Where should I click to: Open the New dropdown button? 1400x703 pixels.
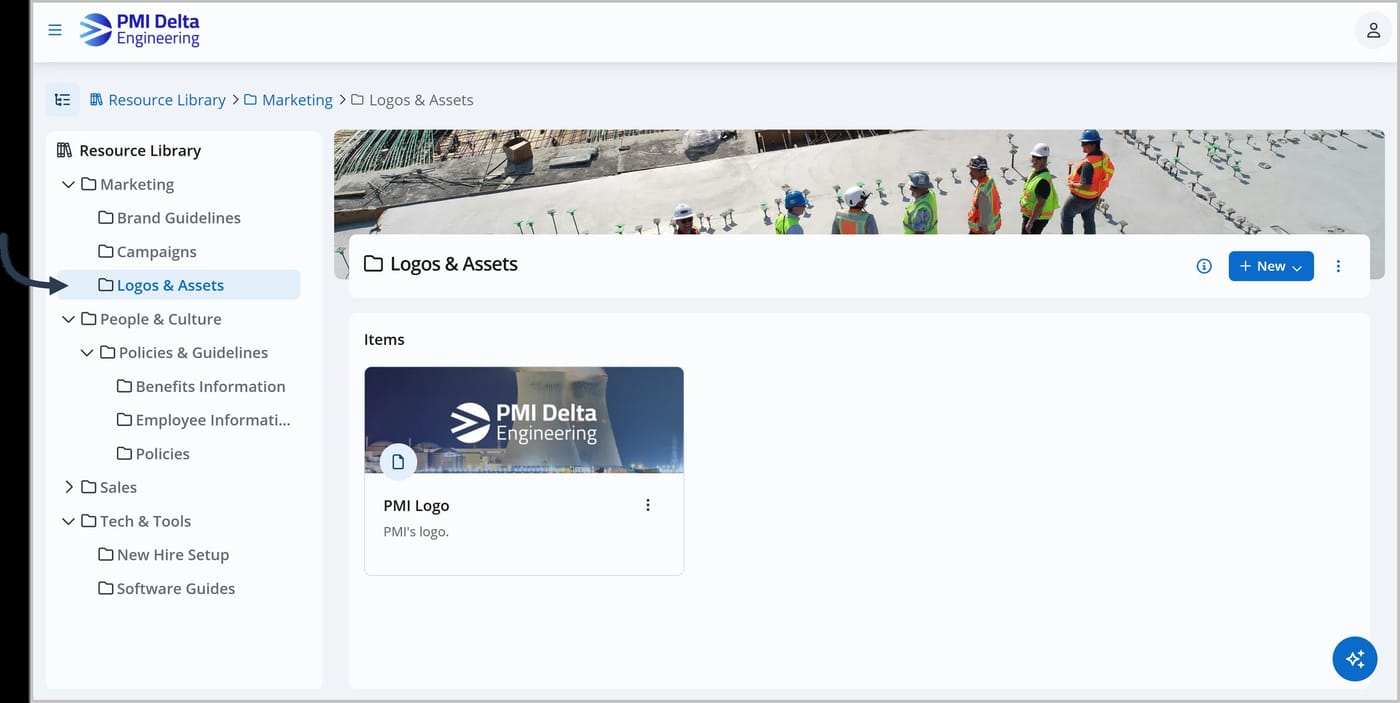[1271, 266]
